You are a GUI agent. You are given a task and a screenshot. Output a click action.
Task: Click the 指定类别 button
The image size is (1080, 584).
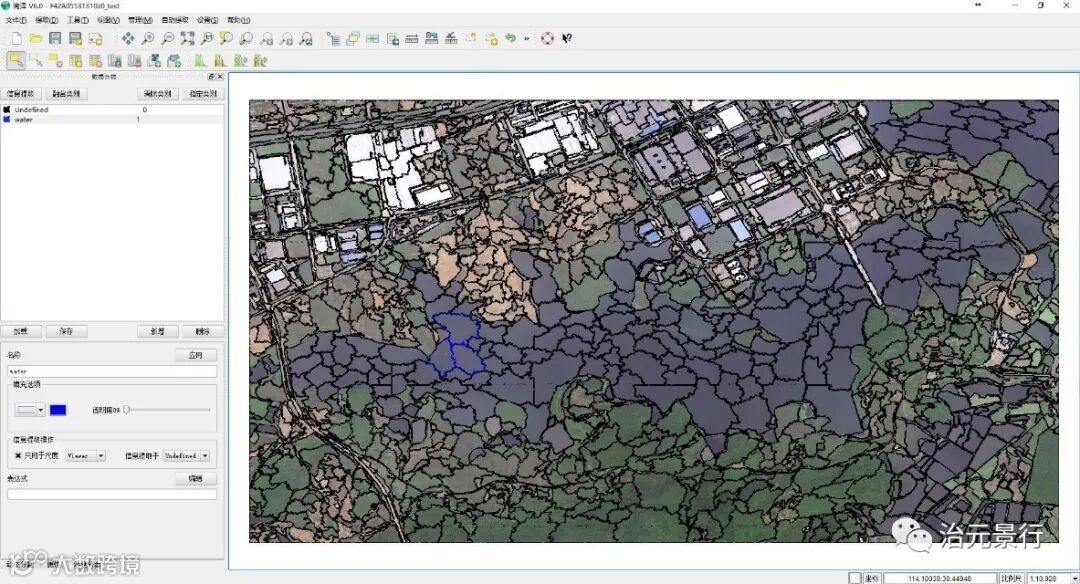pyautogui.click(x=203, y=94)
